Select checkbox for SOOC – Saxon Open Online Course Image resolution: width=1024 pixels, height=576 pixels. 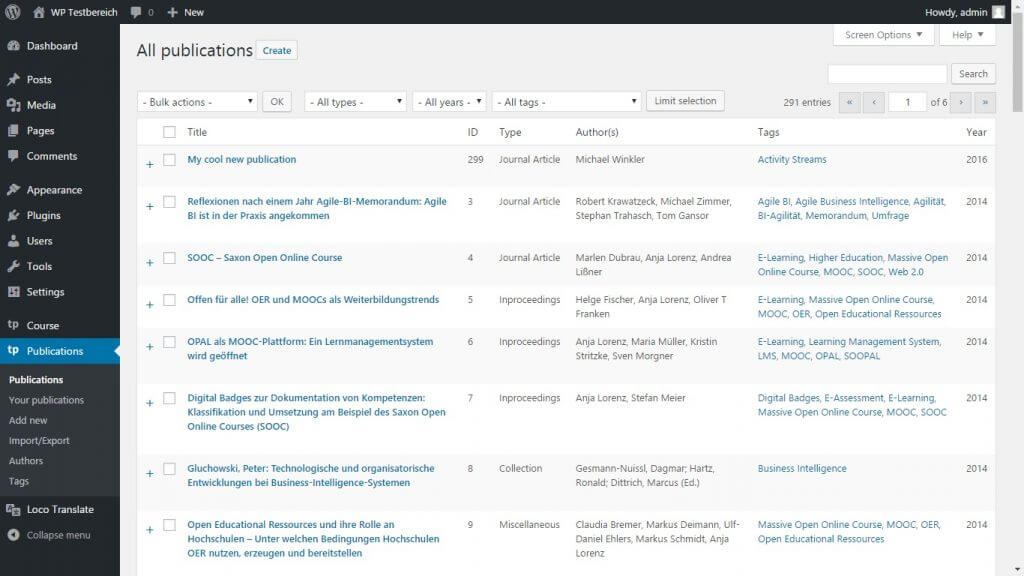click(169, 258)
